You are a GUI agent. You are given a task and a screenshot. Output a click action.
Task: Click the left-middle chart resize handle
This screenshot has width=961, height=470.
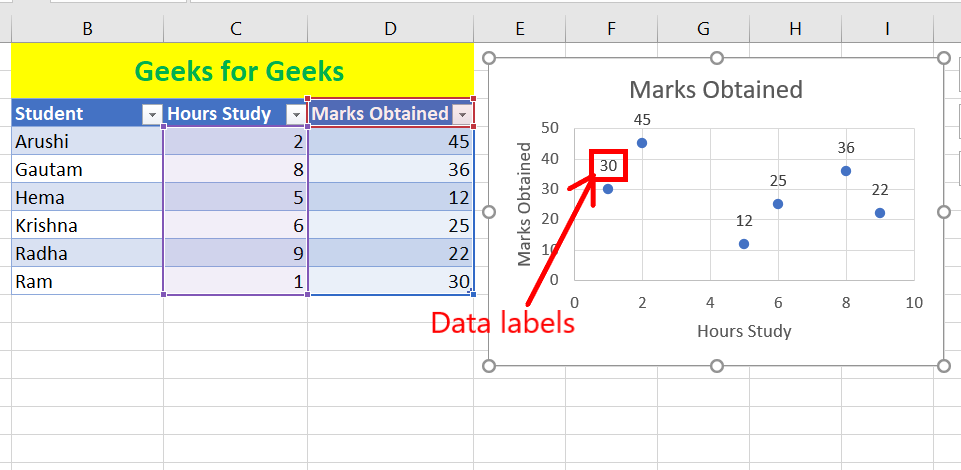[489, 212]
